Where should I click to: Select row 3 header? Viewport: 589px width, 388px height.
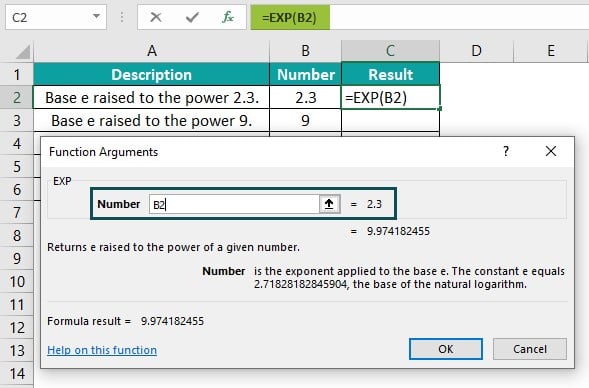click(x=17, y=121)
